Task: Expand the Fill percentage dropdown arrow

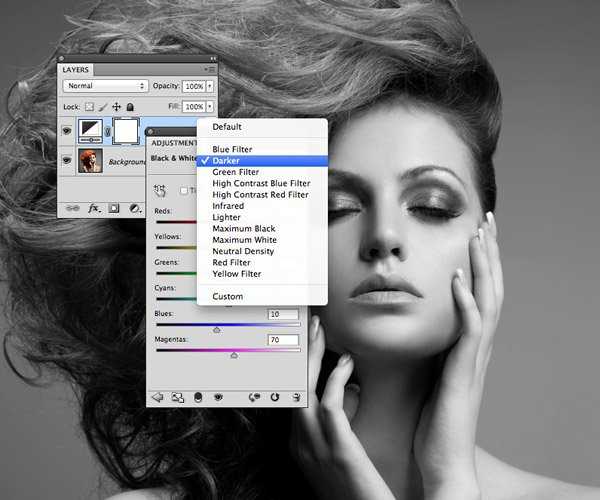Action: point(208,106)
